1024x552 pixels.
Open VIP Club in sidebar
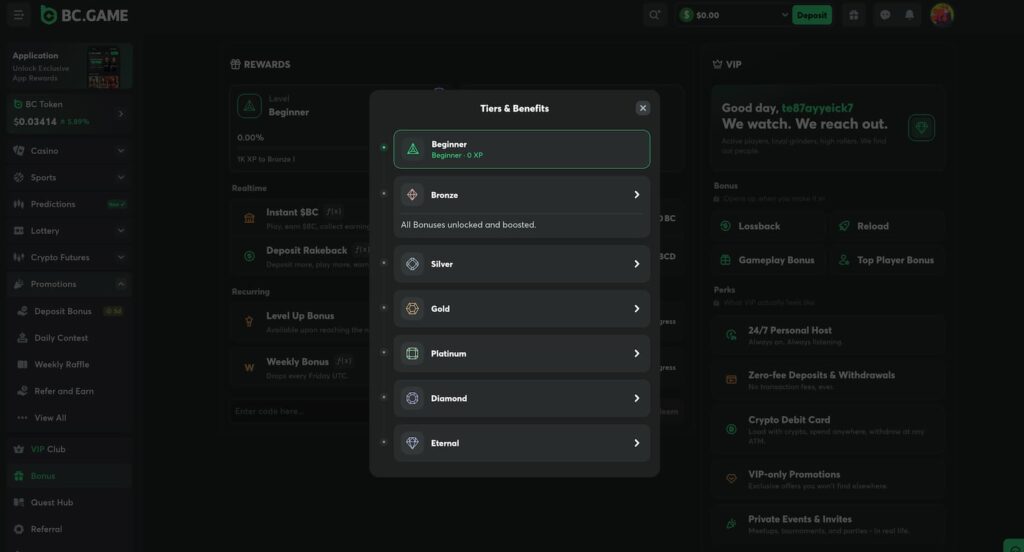tap(69, 449)
